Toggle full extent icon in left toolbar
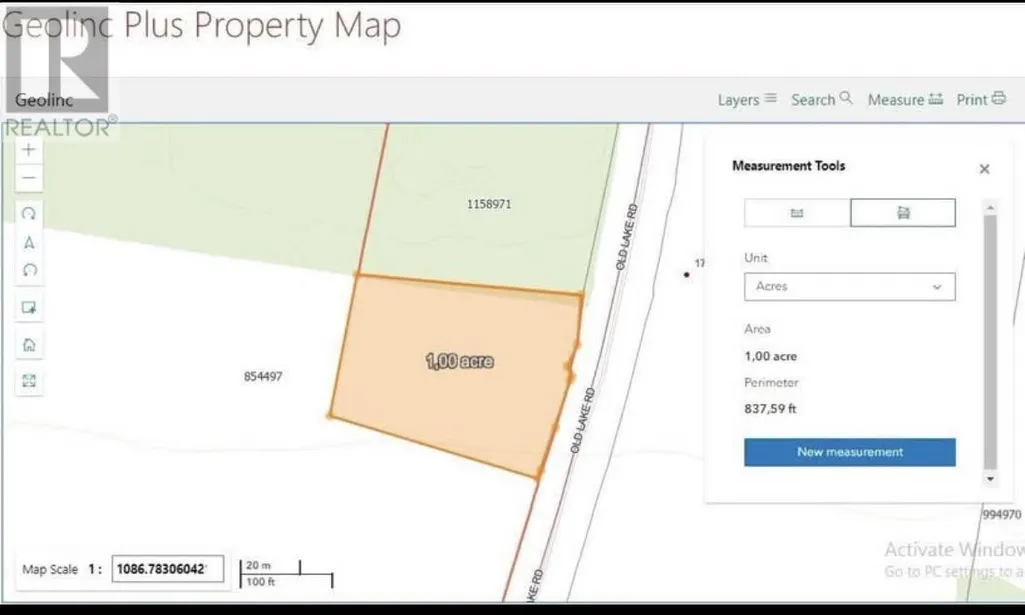Image resolution: width=1025 pixels, height=615 pixels. (x=29, y=381)
